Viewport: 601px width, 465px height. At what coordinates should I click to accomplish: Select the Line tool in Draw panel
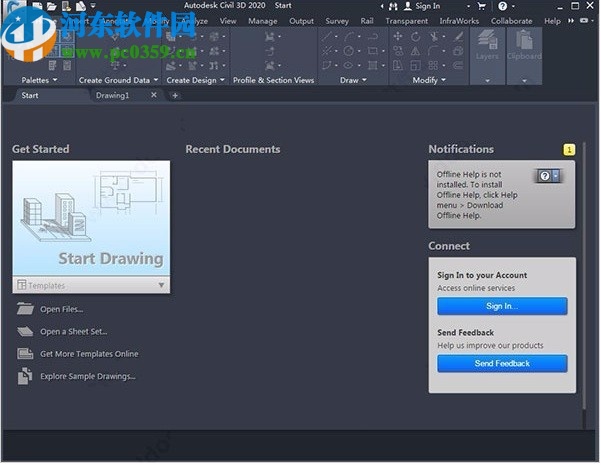[x=327, y=36]
